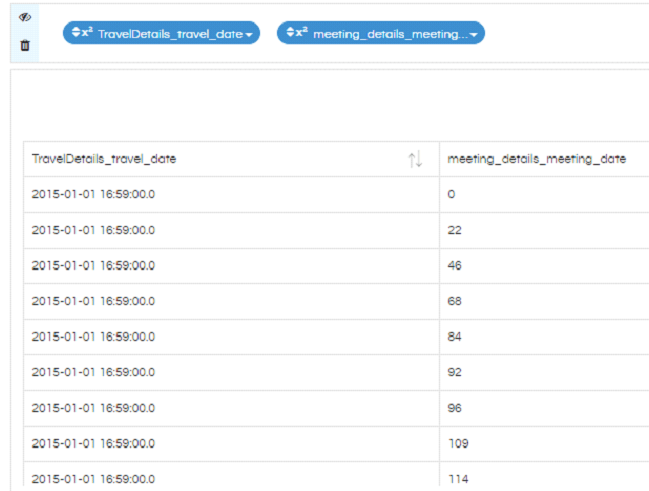Select travel date cell in row with 92
This screenshot has width=649, height=491.
[231, 373]
